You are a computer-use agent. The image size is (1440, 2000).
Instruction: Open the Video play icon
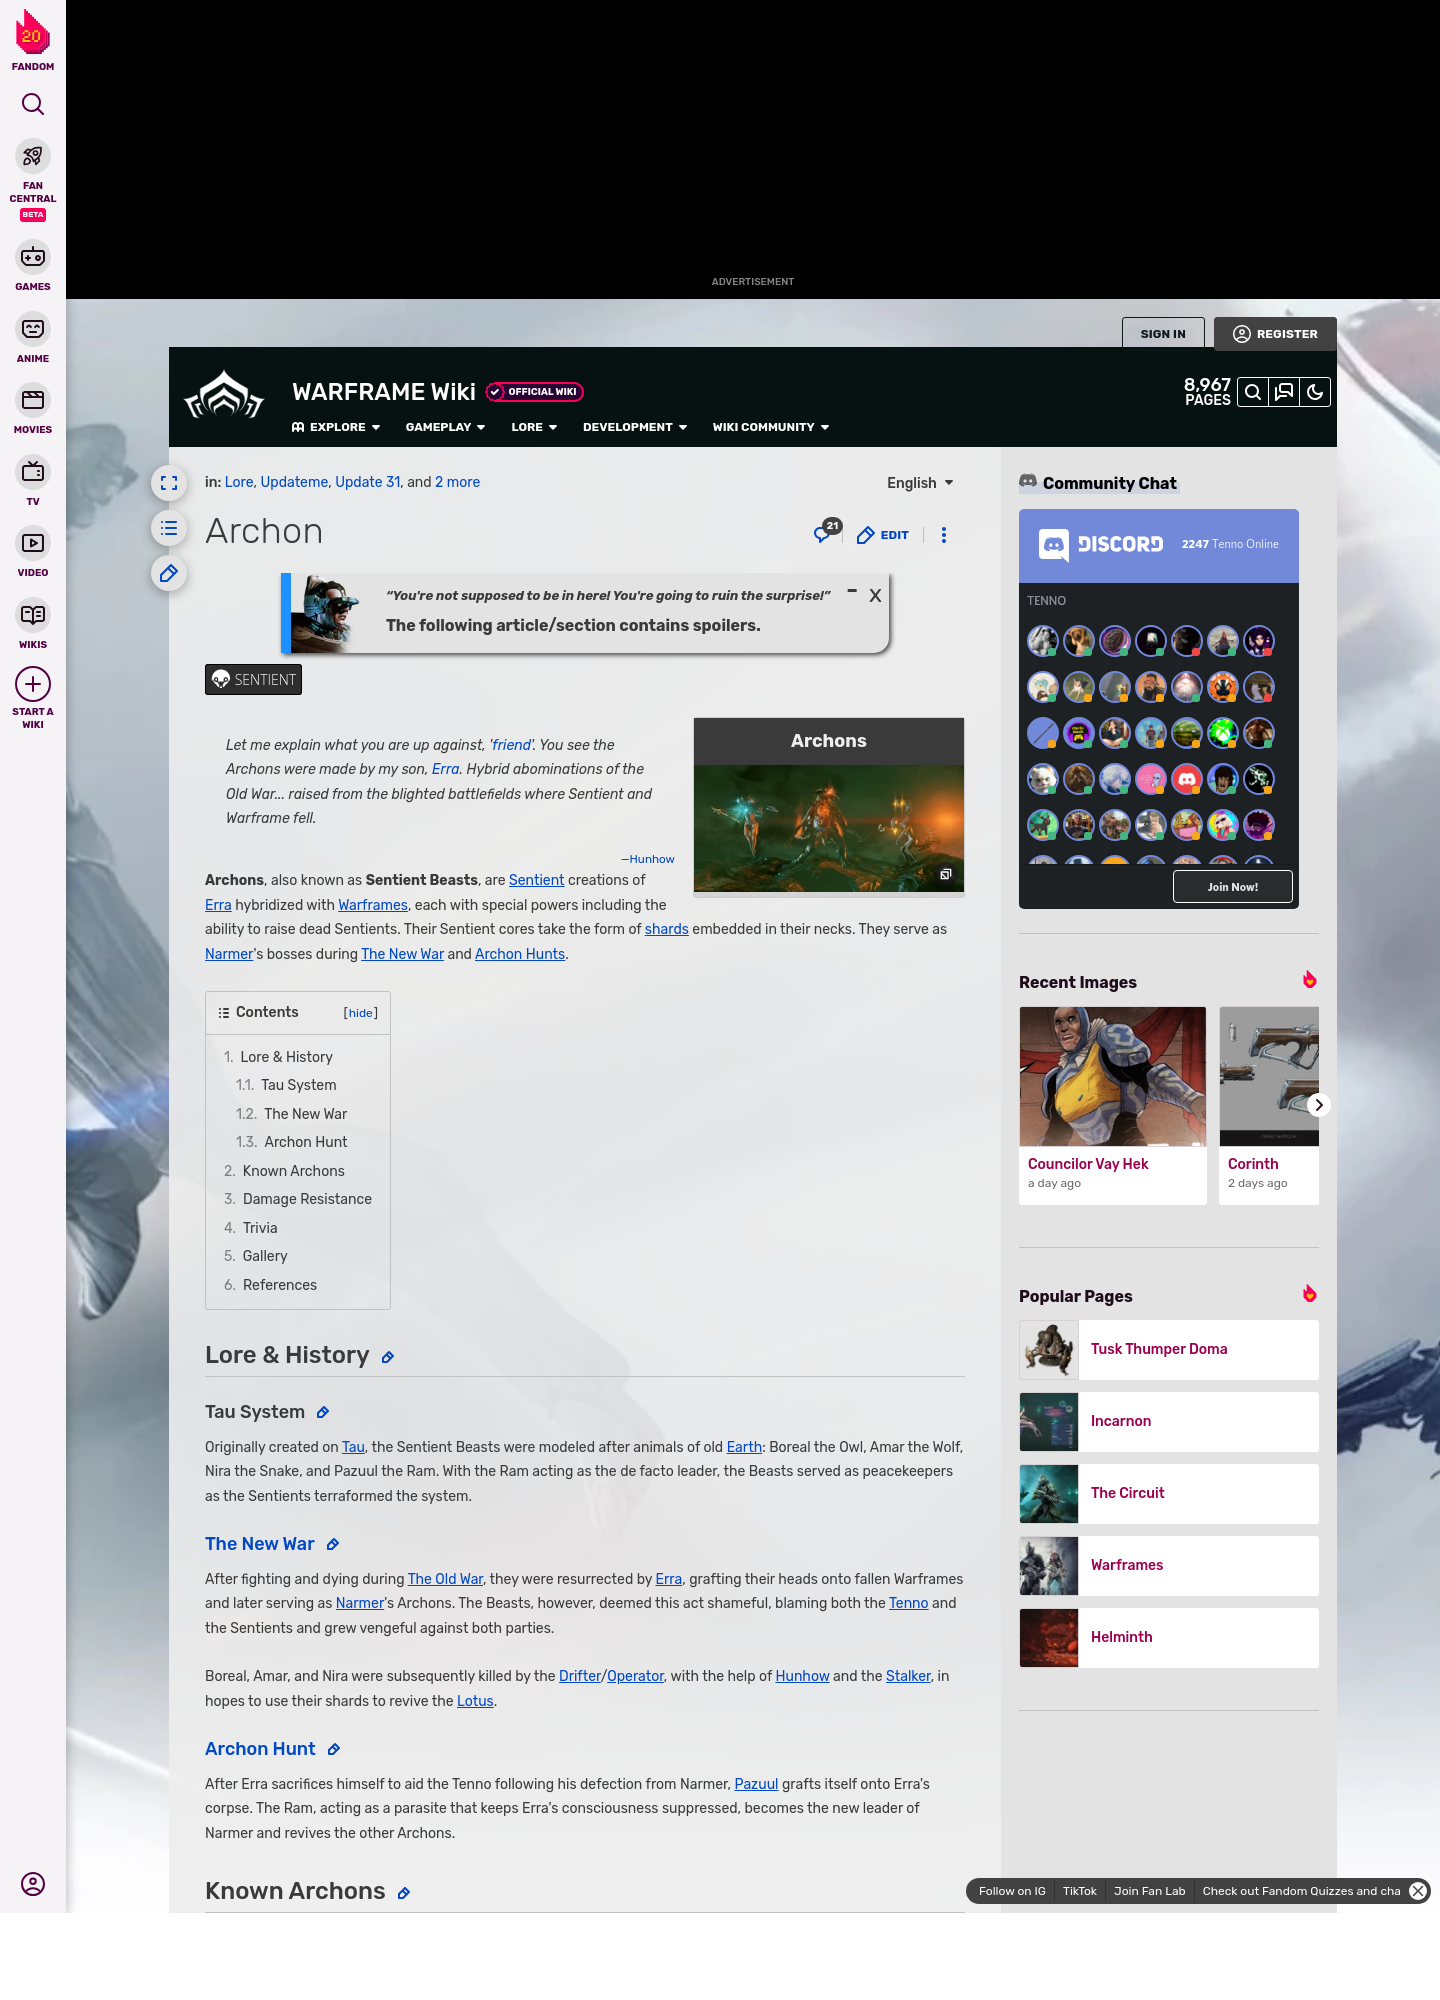[33, 543]
